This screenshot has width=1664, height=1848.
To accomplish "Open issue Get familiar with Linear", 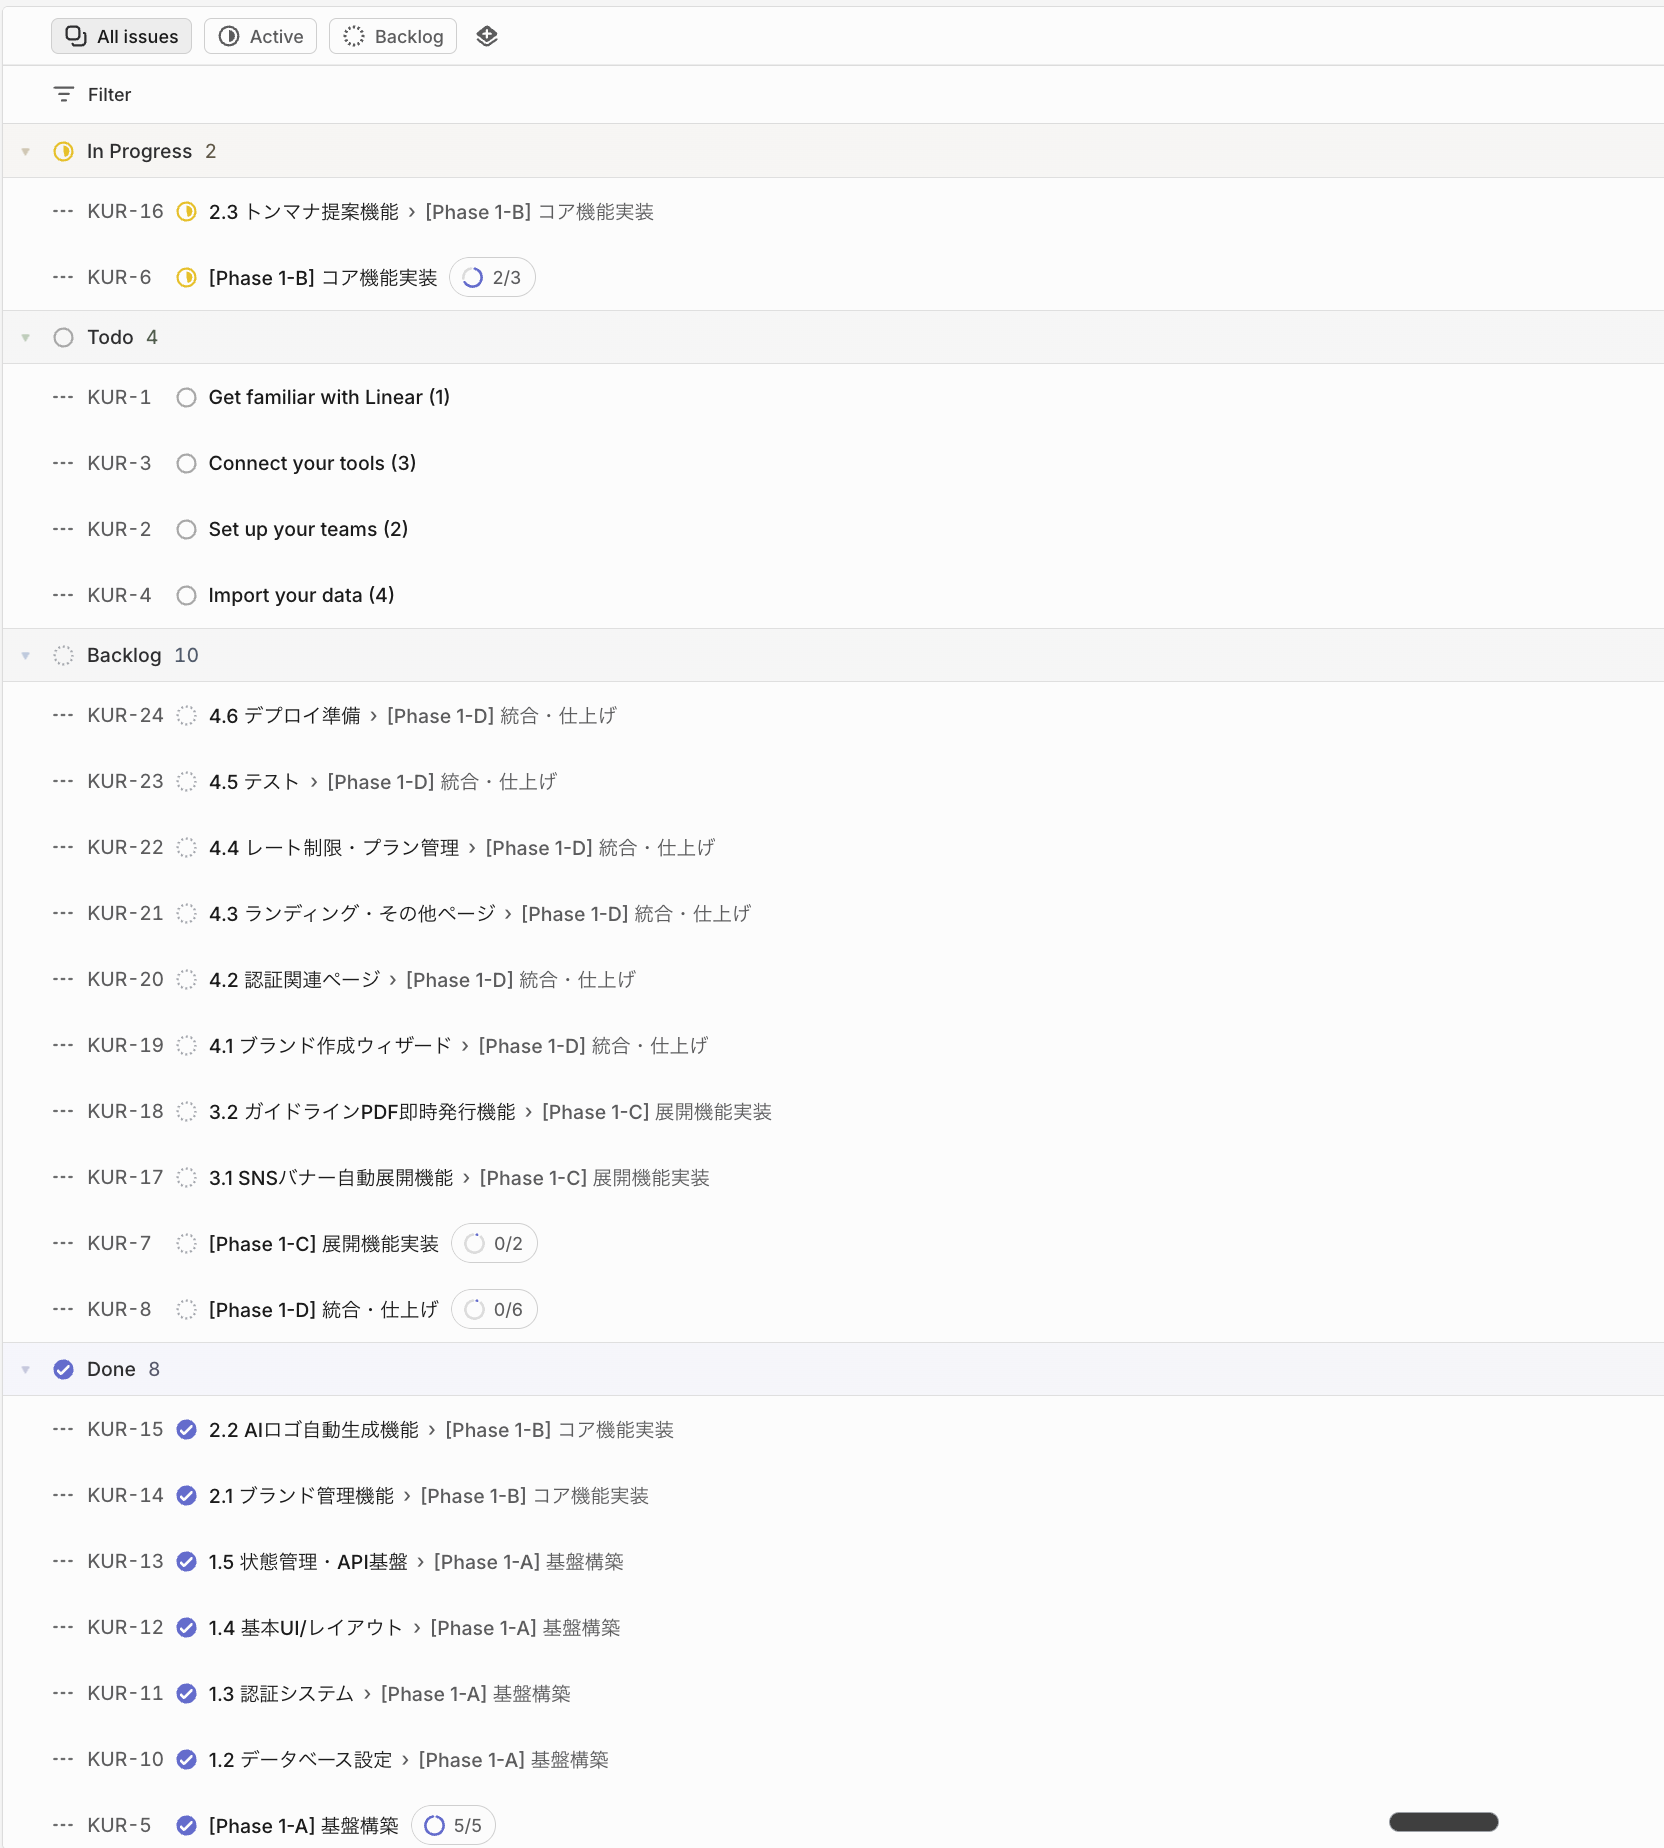I will point(329,398).
